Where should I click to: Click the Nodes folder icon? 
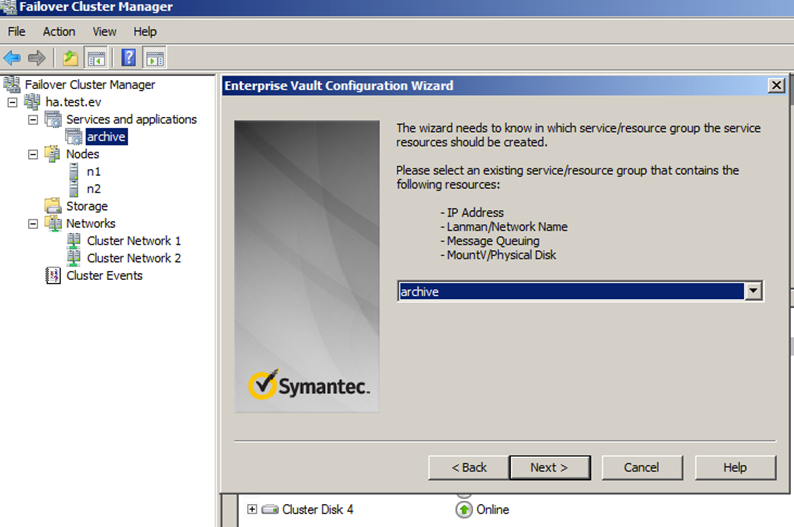pos(53,154)
